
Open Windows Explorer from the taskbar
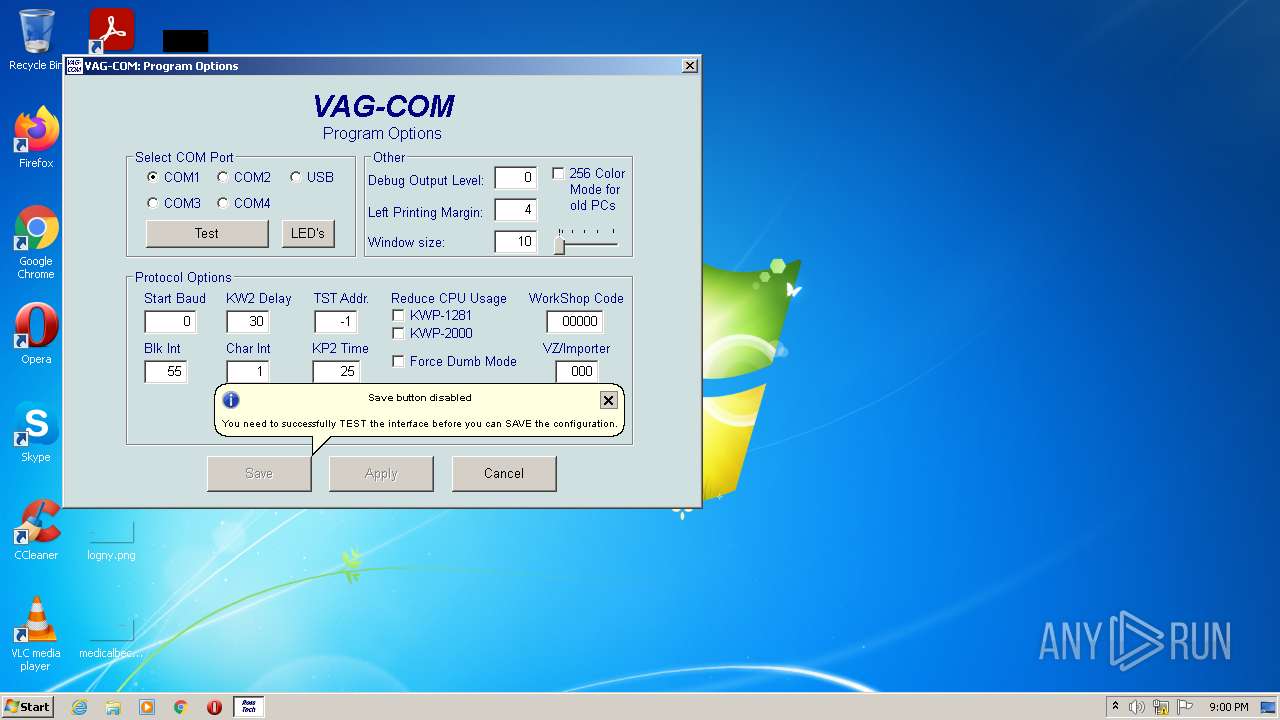(113, 707)
